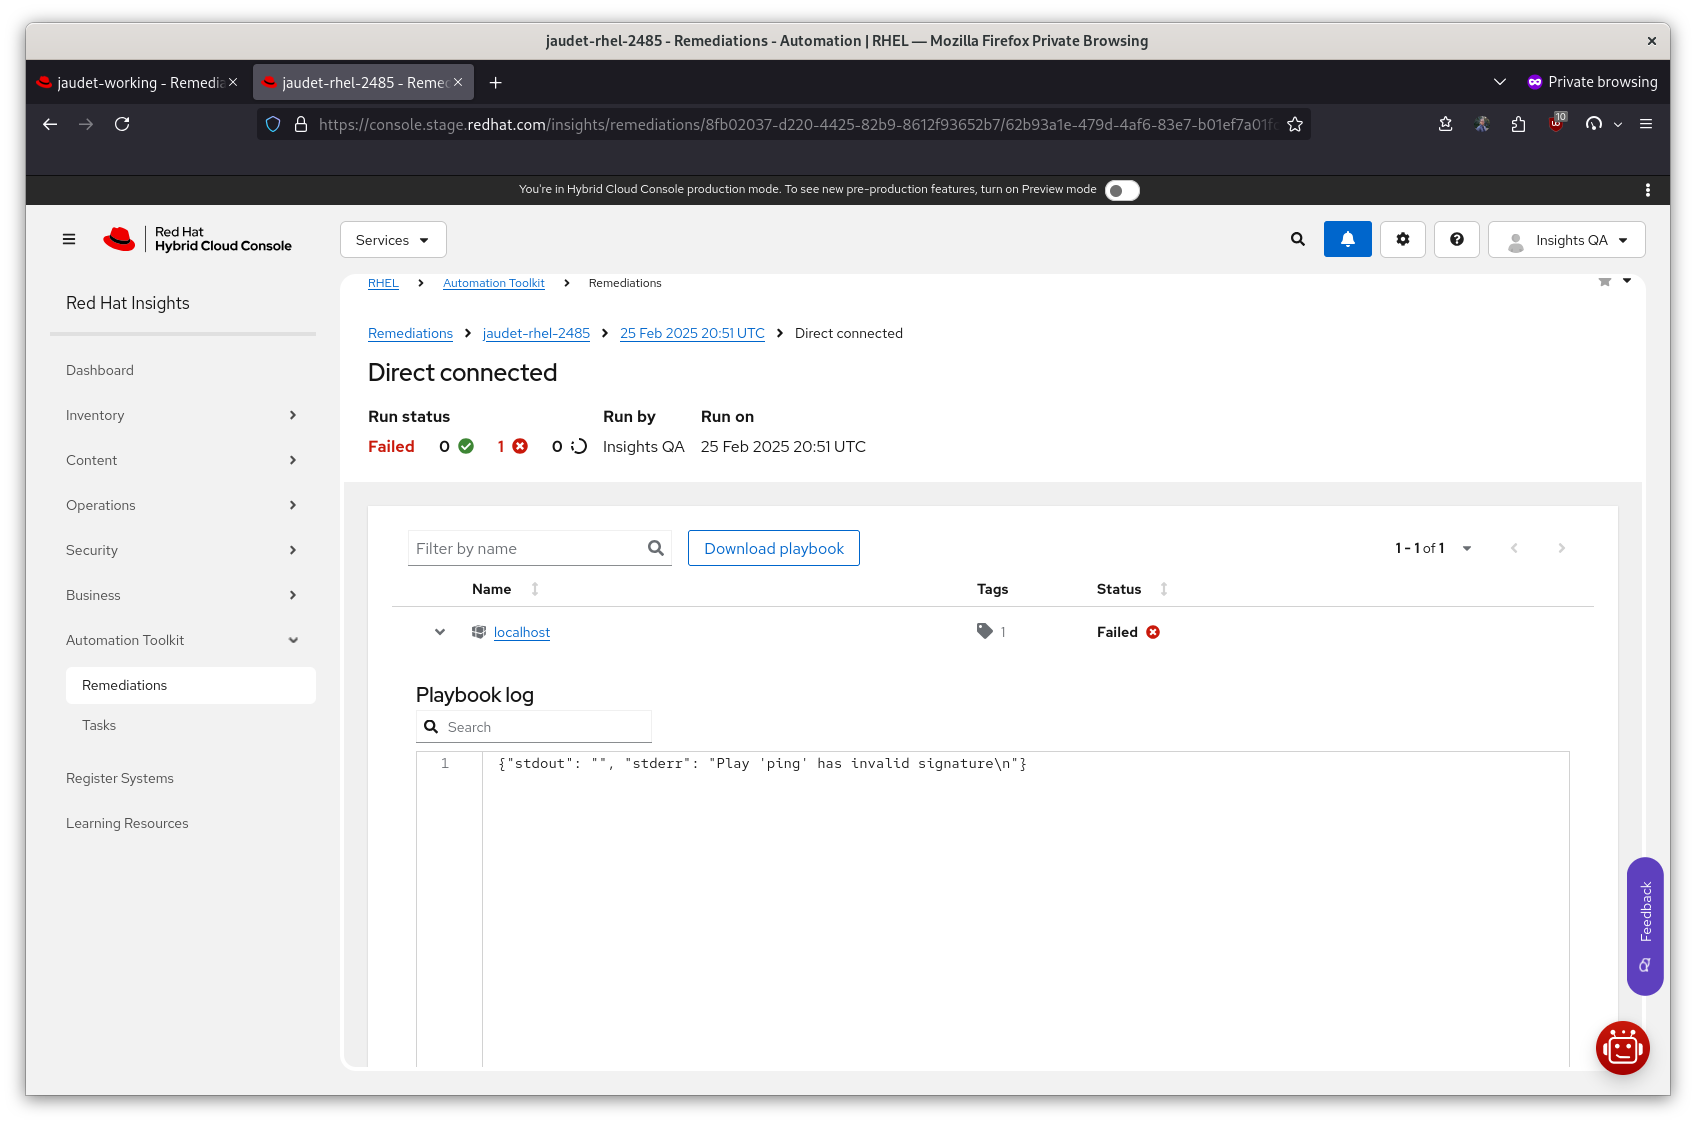Go to the RHEL breadcrumb link
The image size is (1696, 1124).
383,283
